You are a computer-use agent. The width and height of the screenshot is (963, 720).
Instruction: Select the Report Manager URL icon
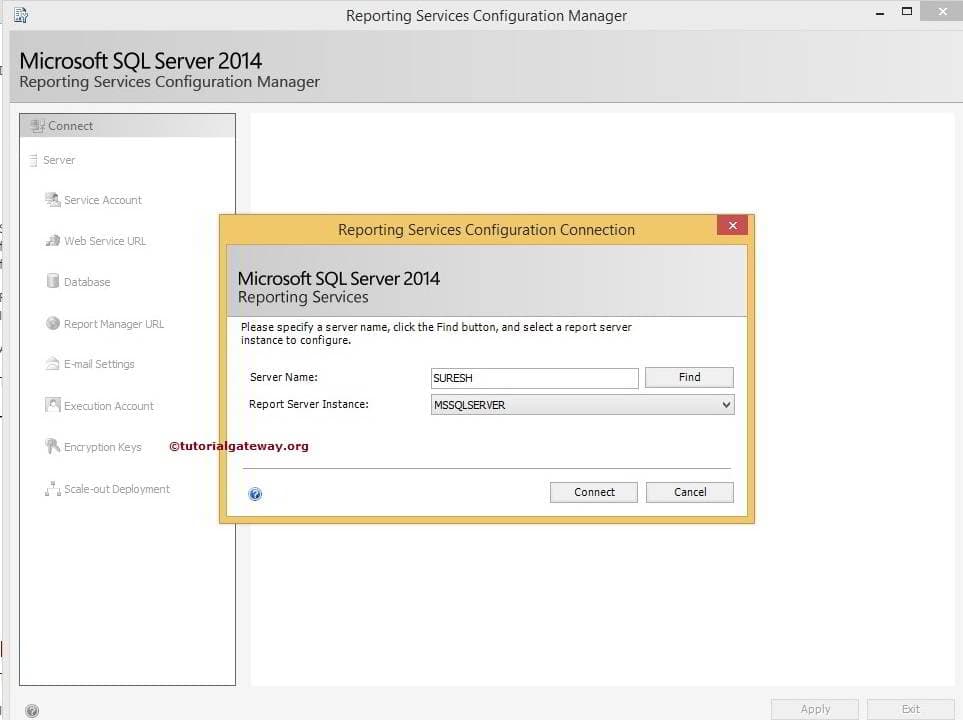pos(52,323)
